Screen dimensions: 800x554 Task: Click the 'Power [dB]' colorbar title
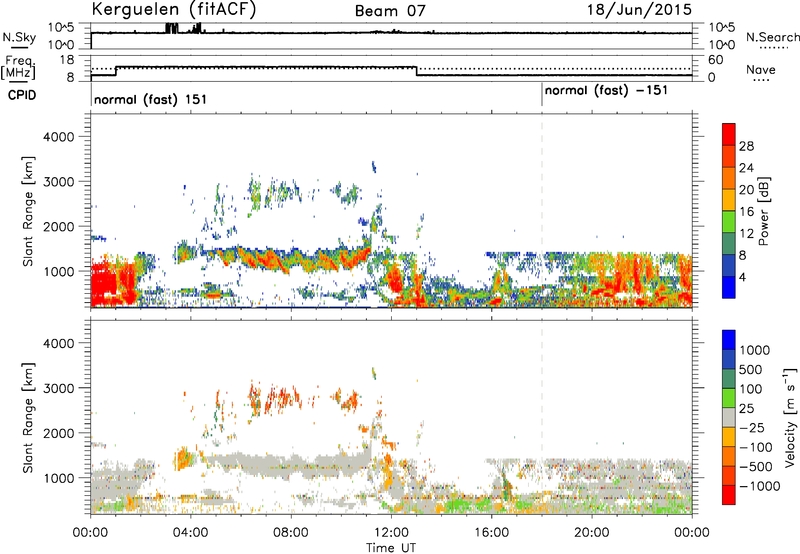pos(763,211)
